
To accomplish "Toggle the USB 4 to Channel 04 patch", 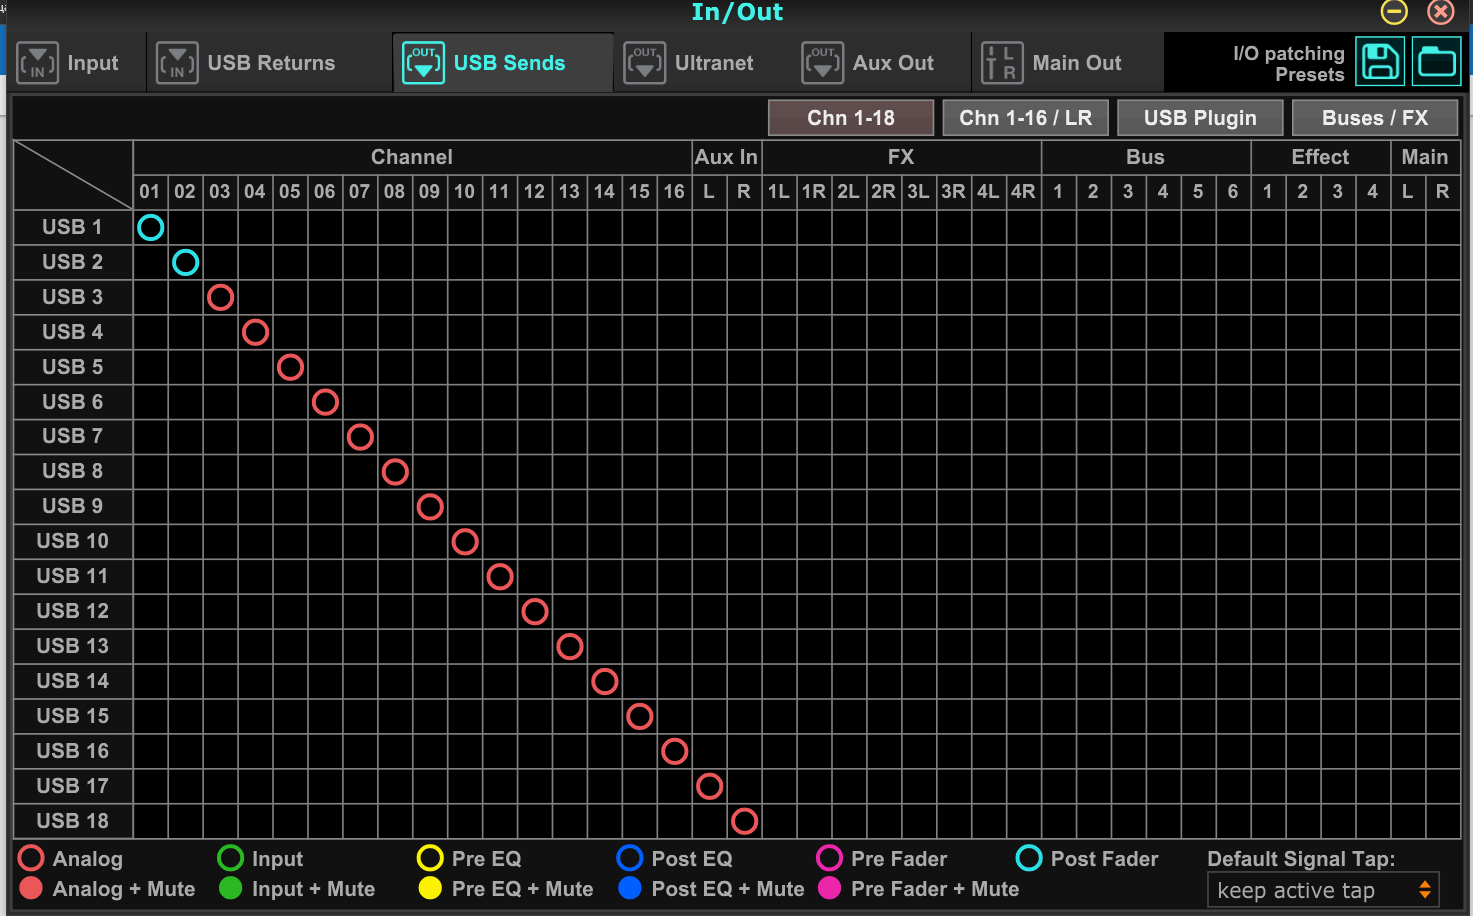I will point(256,332).
